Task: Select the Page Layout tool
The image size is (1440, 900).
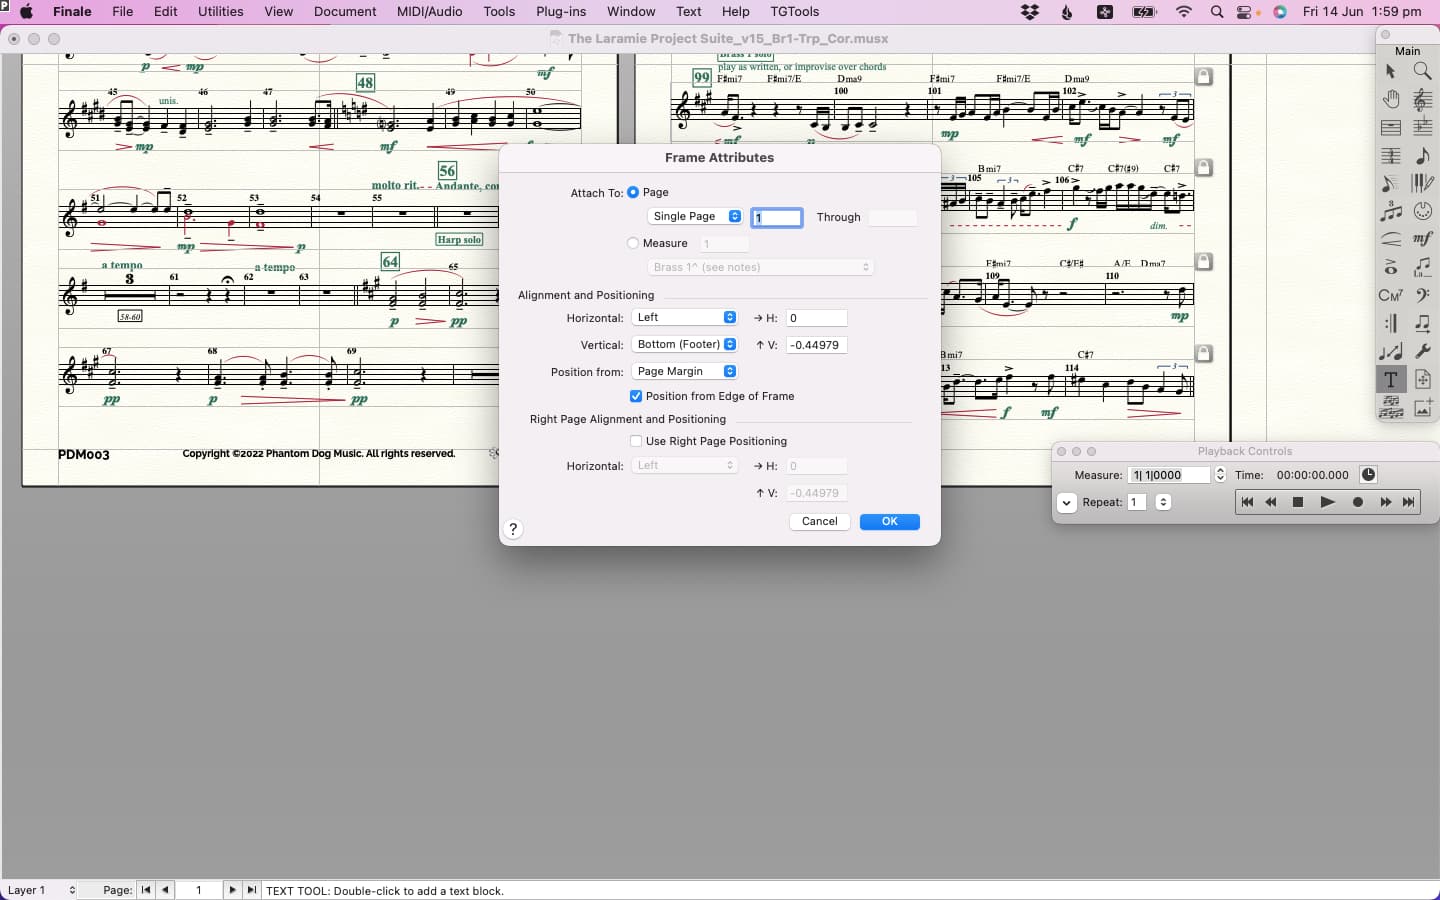Action: [1422, 379]
